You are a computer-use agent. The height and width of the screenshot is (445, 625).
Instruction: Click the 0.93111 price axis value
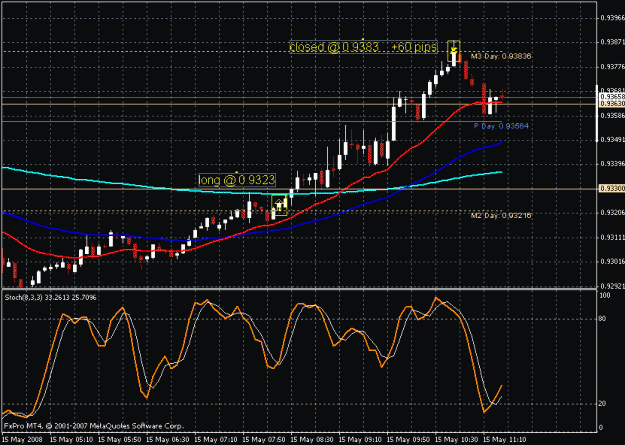pos(613,237)
